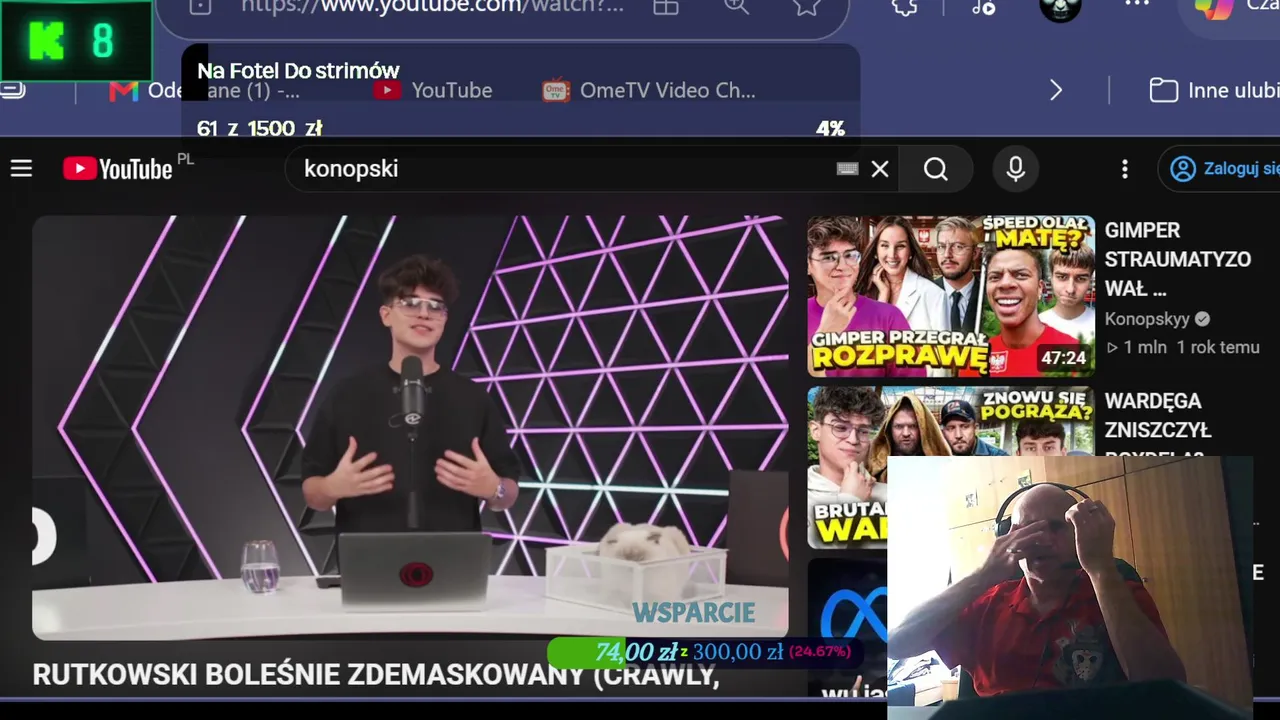Click the favorite star in address bar
Viewport: 1280px width, 720px height.
click(x=806, y=7)
